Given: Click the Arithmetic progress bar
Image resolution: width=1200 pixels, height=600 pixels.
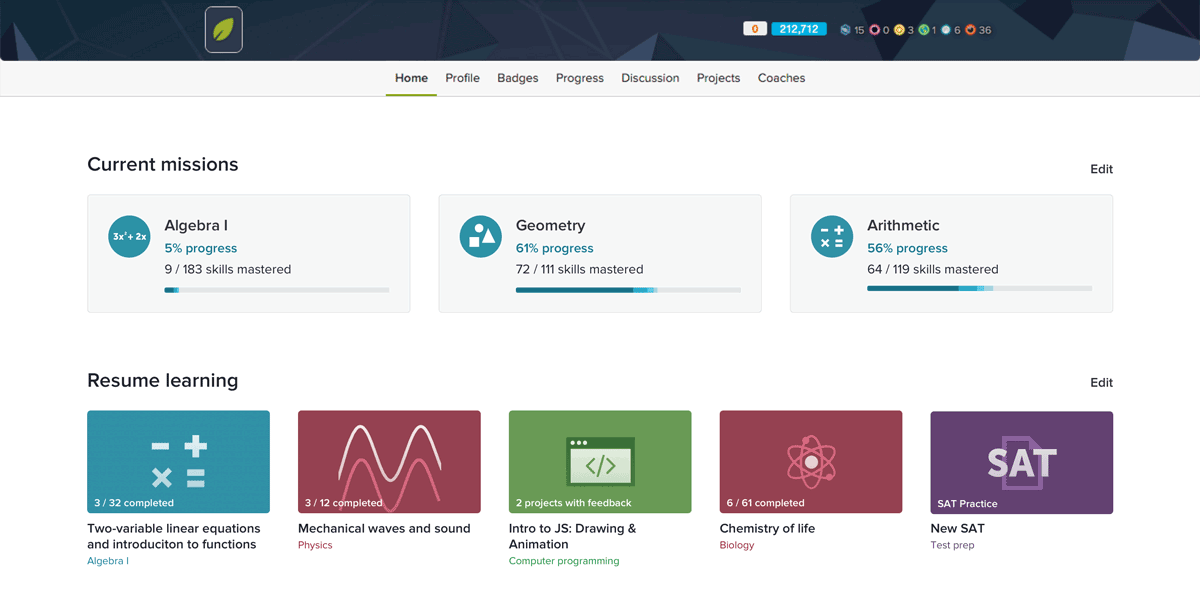Looking at the screenshot, I should [980, 290].
